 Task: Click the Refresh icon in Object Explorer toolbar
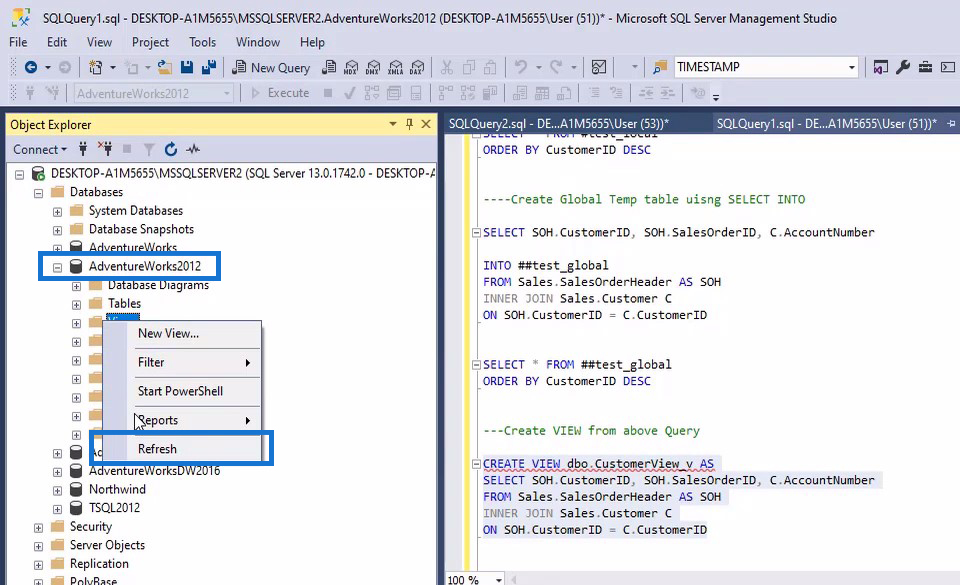pyautogui.click(x=171, y=149)
